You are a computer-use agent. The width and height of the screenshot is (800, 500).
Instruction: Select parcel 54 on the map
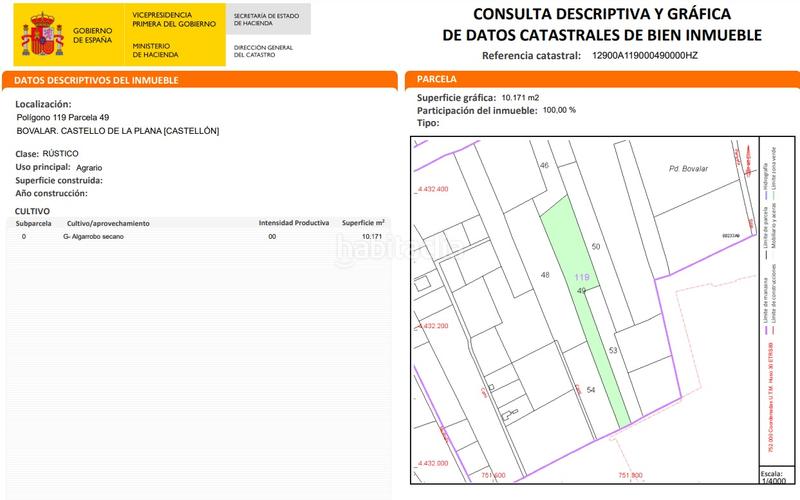pos(591,389)
